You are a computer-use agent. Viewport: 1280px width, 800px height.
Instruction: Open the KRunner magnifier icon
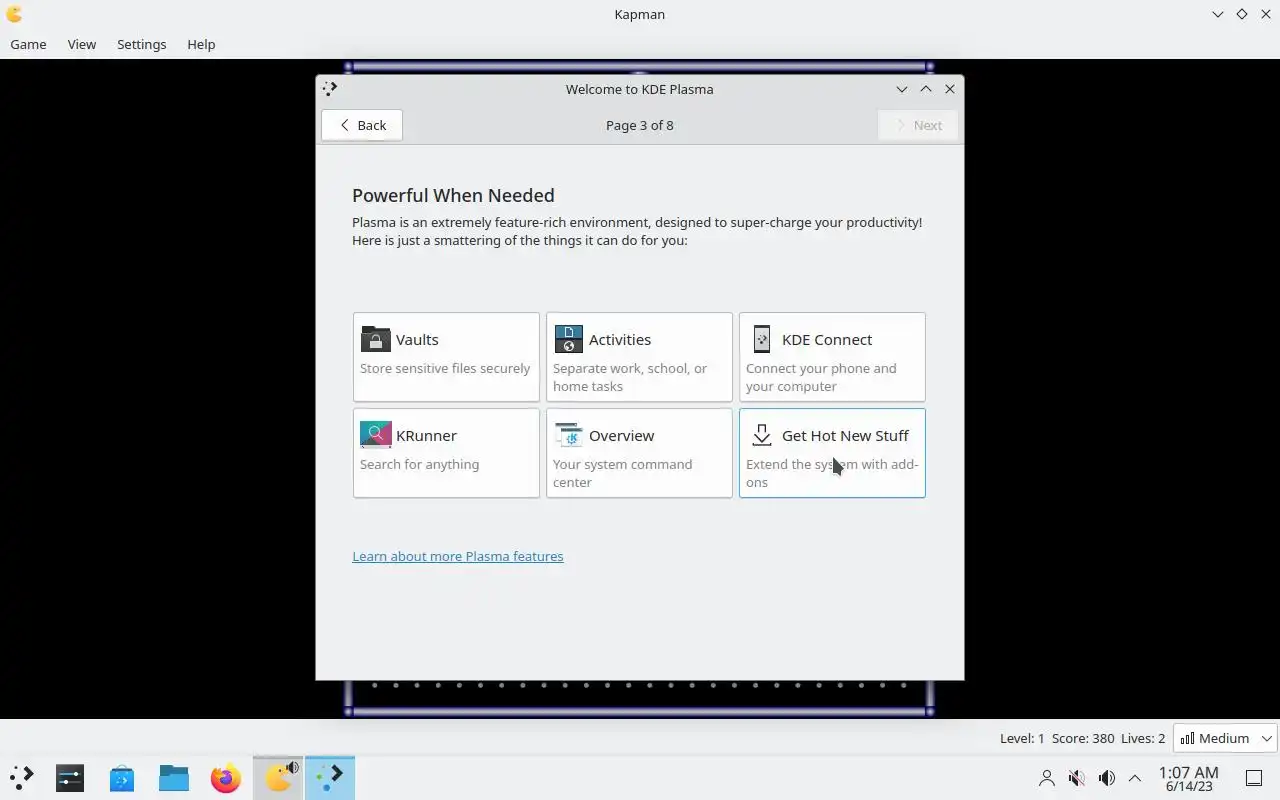pyautogui.click(x=375, y=435)
